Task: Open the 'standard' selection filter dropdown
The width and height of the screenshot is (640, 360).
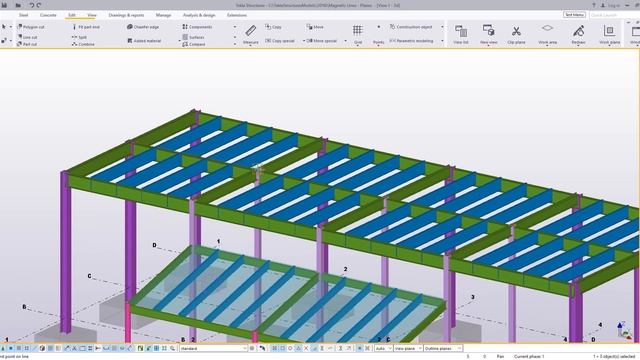Action: [213, 348]
